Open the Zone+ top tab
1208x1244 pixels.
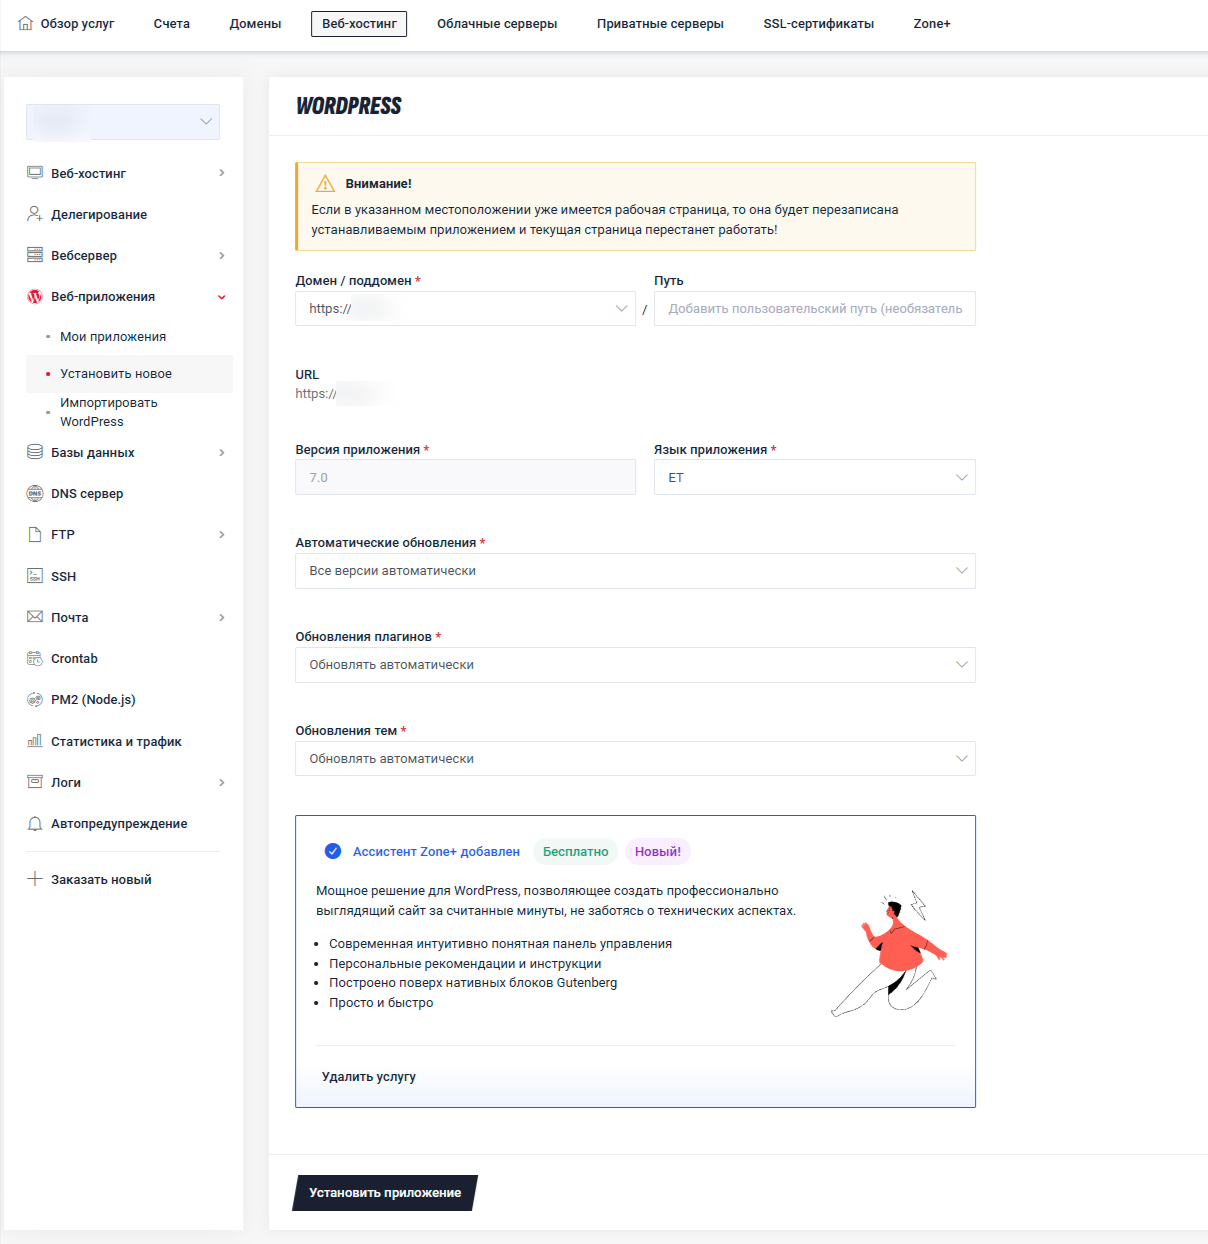tap(932, 23)
